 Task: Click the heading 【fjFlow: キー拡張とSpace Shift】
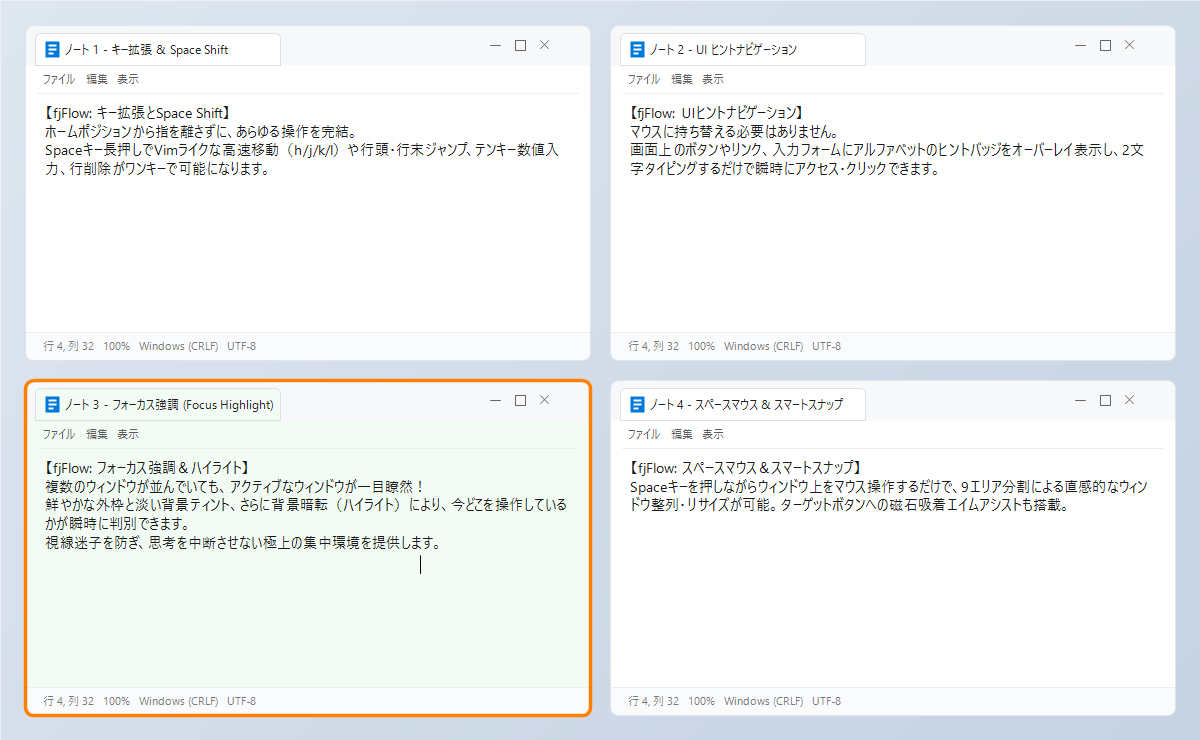tap(139, 113)
